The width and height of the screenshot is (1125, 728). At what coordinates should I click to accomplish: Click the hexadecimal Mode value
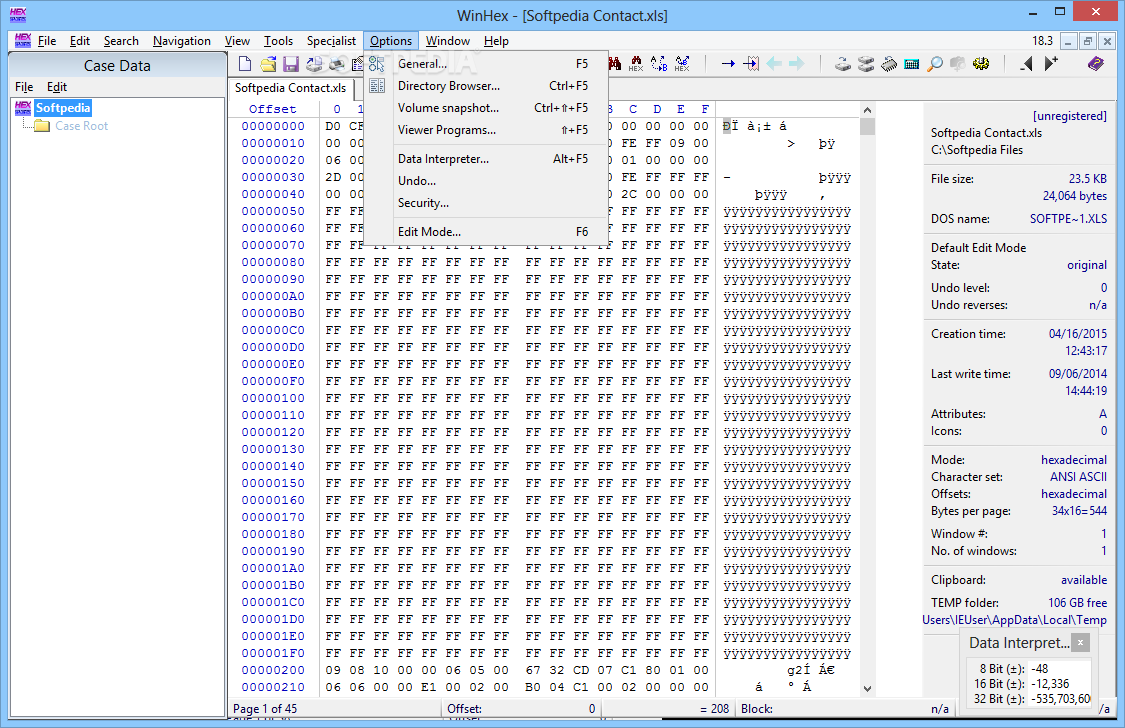click(x=1073, y=460)
